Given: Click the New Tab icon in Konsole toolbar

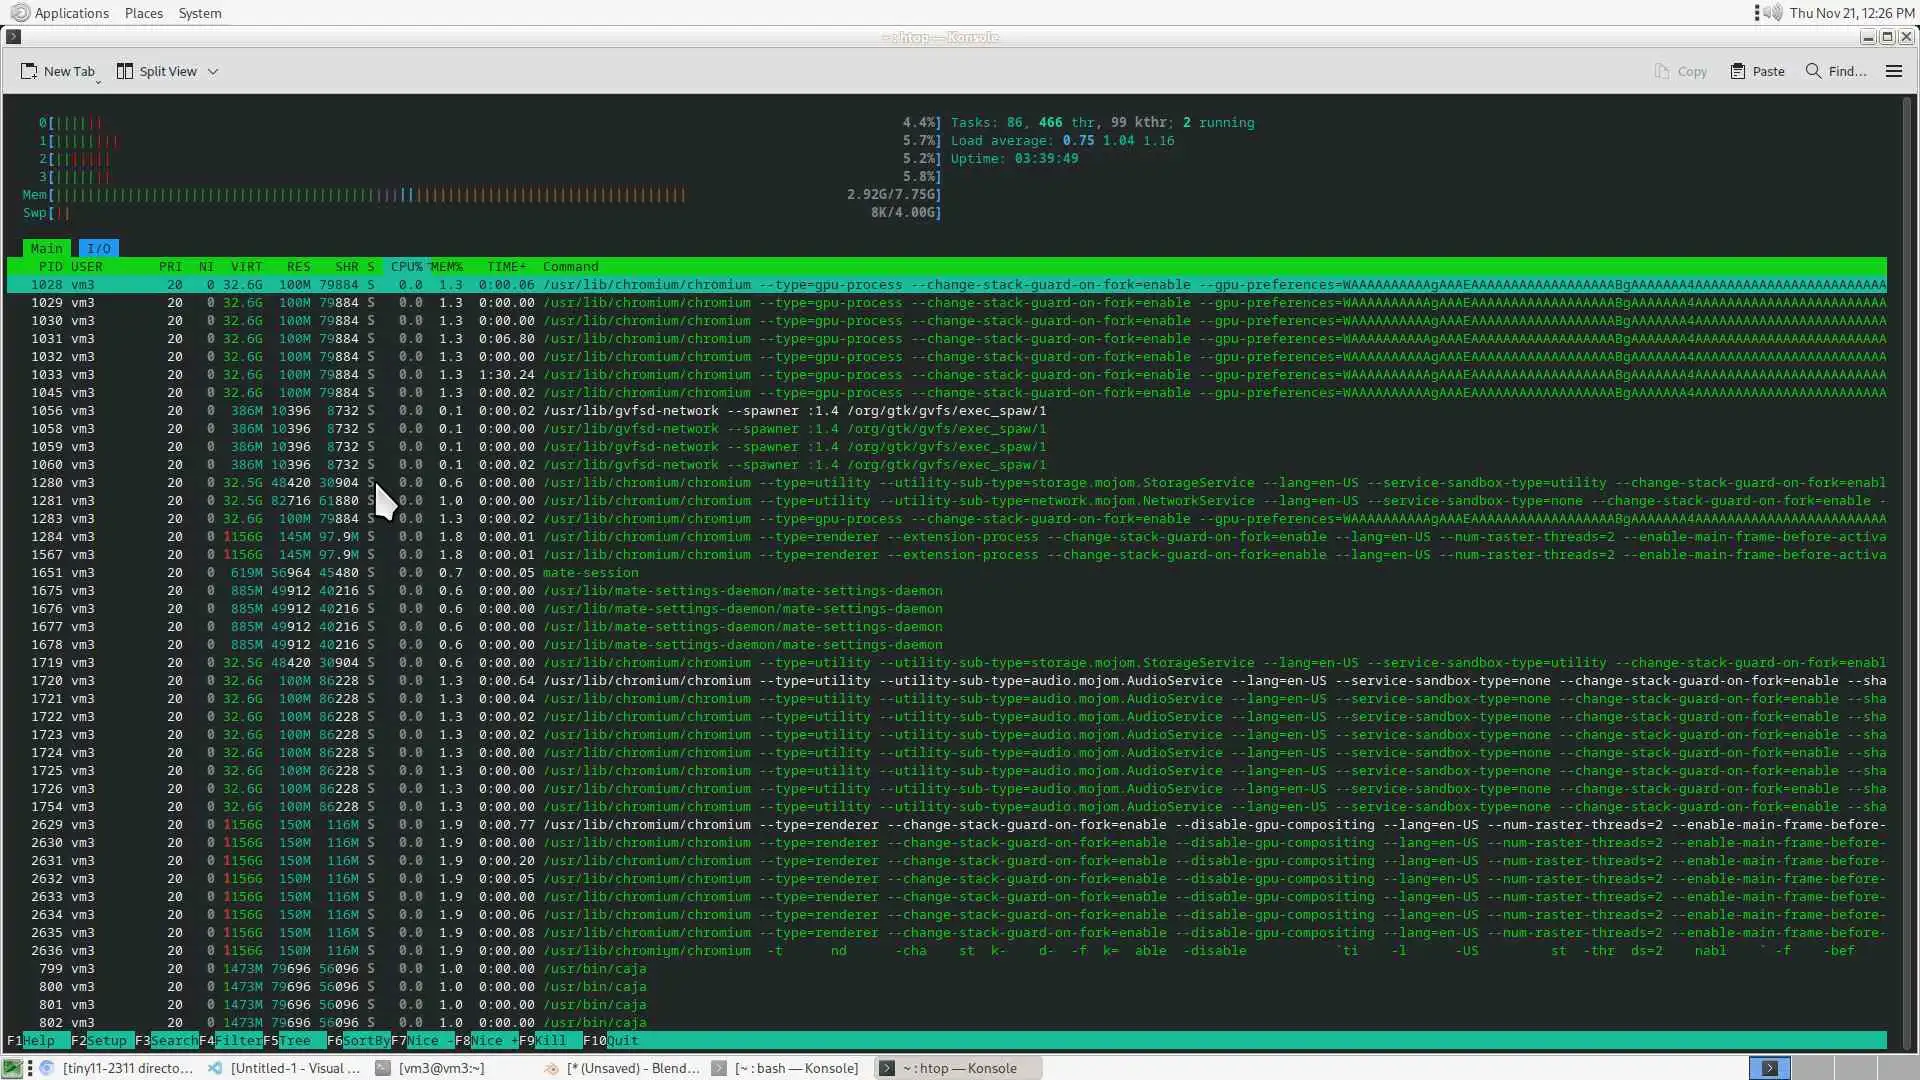Looking at the screenshot, I should coord(29,71).
